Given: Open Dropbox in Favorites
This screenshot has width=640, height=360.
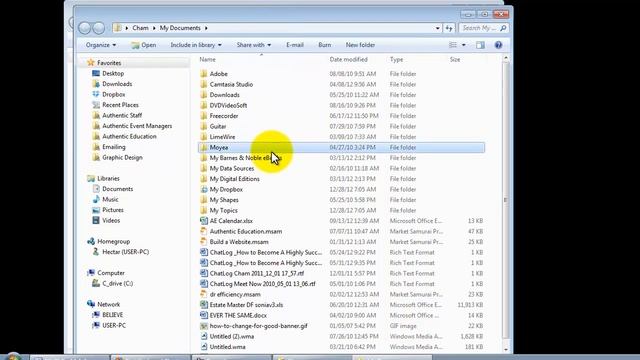Looking at the screenshot, I should coord(113,94).
